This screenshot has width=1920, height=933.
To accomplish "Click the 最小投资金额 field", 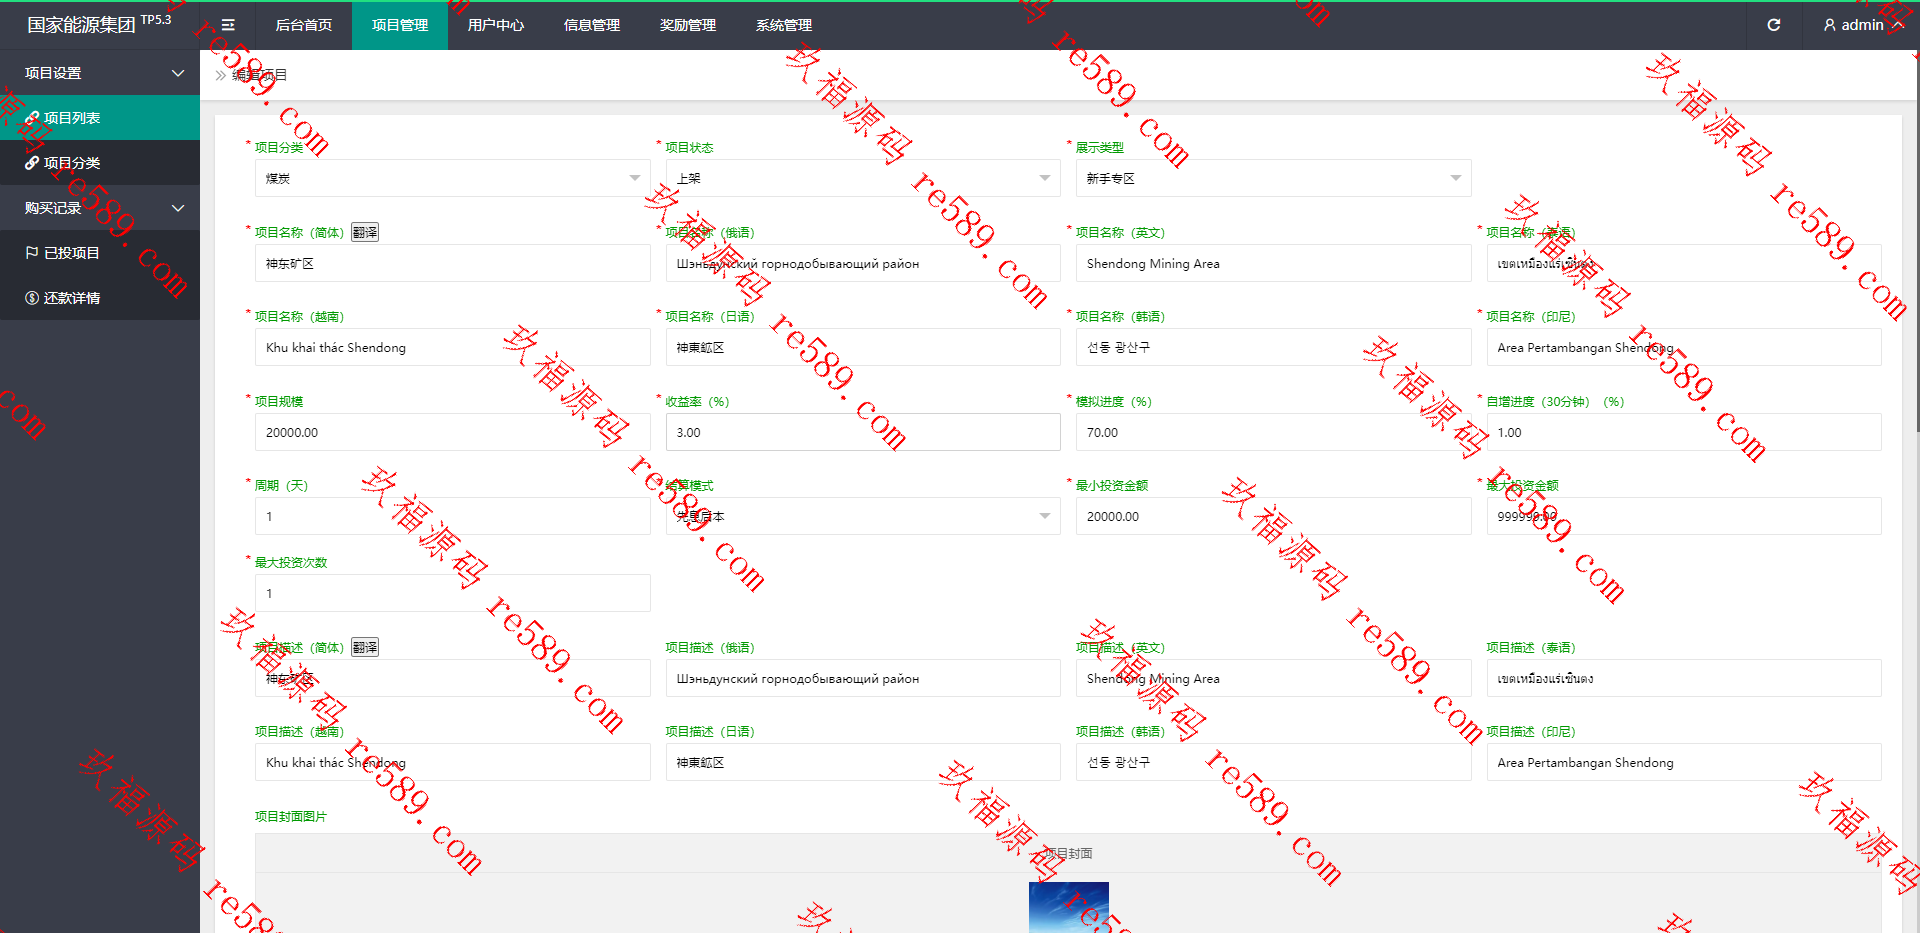I will click(1274, 516).
